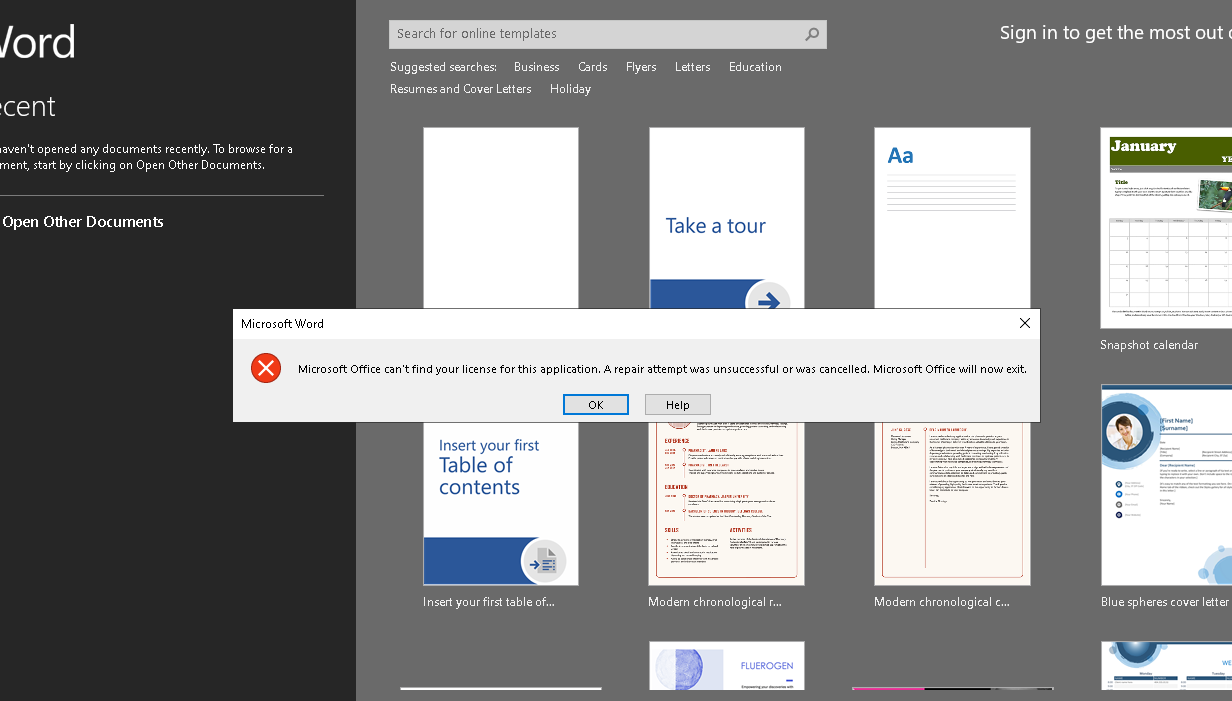The width and height of the screenshot is (1232, 701).
Task: Click Insert your first table of... label
Action: pos(489,602)
